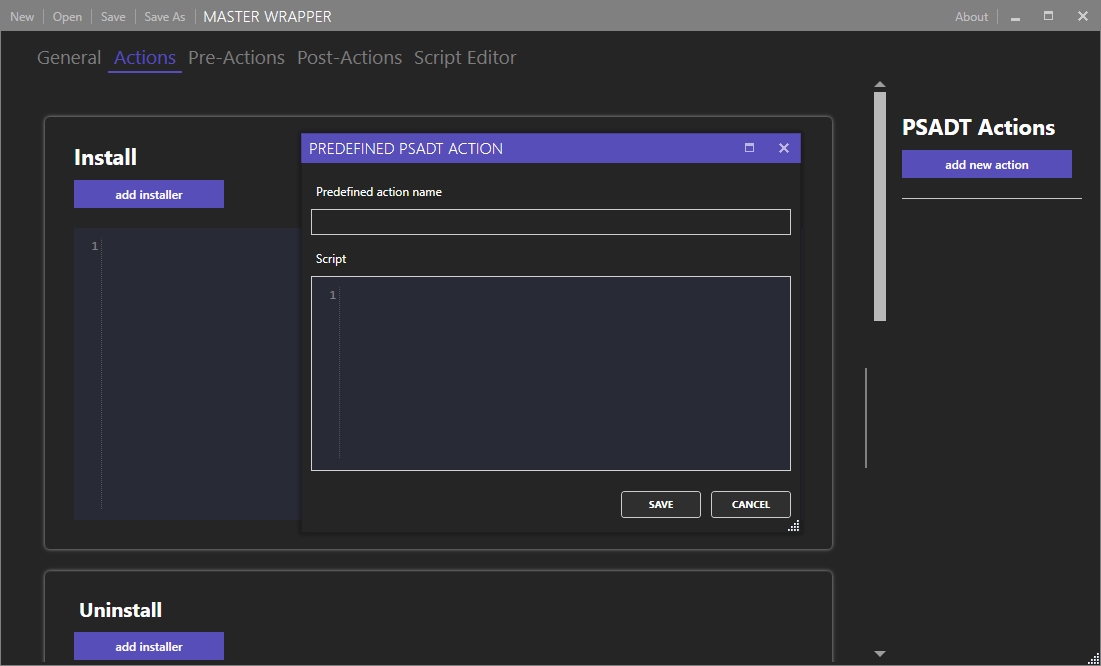Viewport: 1101px width, 666px height.
Task: Save the predefined action
Action: pos(661,504)
